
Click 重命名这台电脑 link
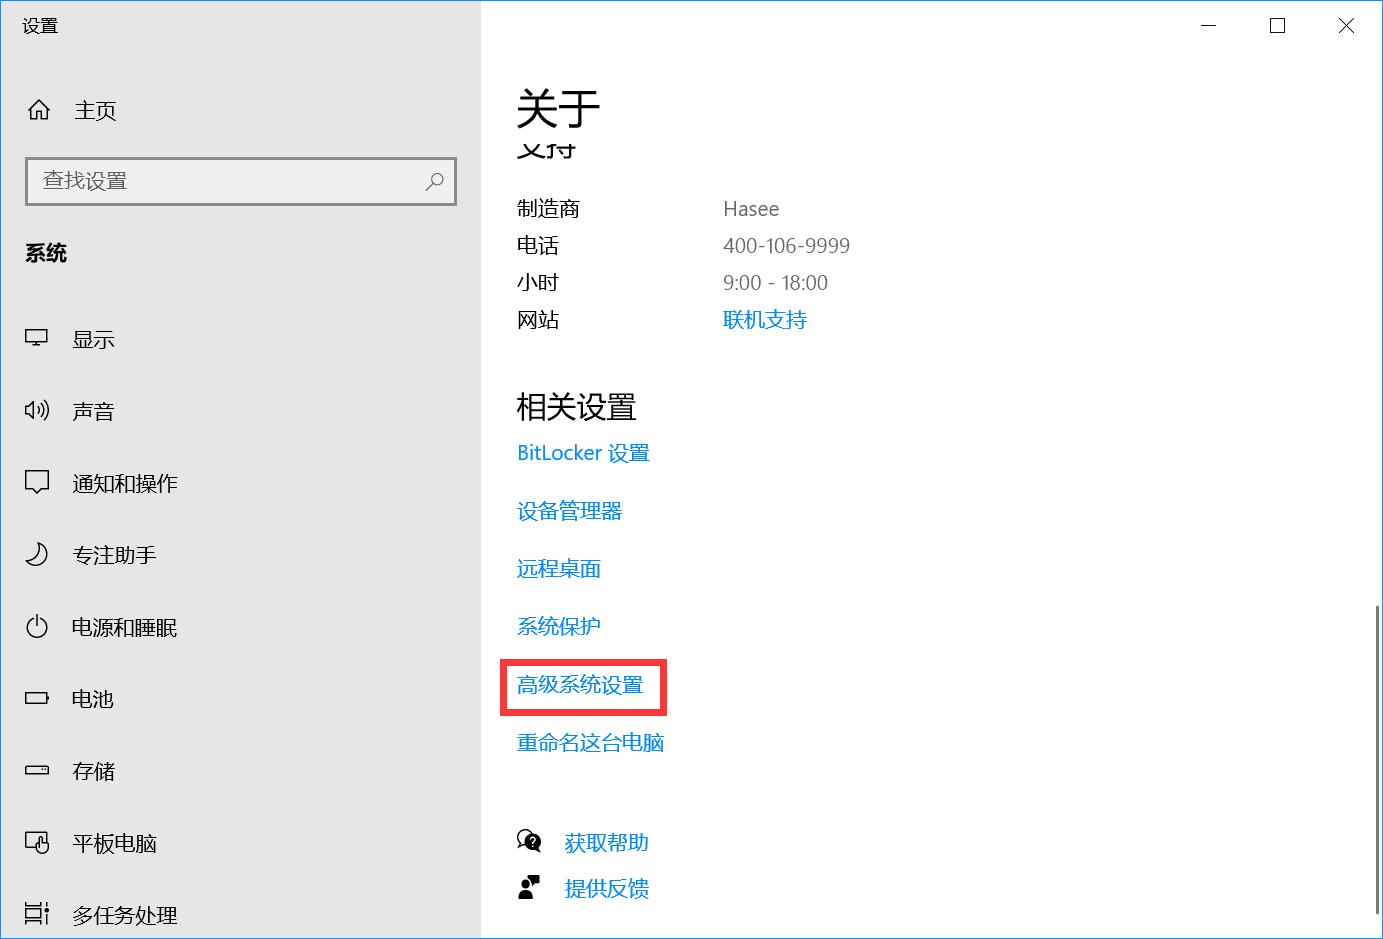[x=590, y=743]
